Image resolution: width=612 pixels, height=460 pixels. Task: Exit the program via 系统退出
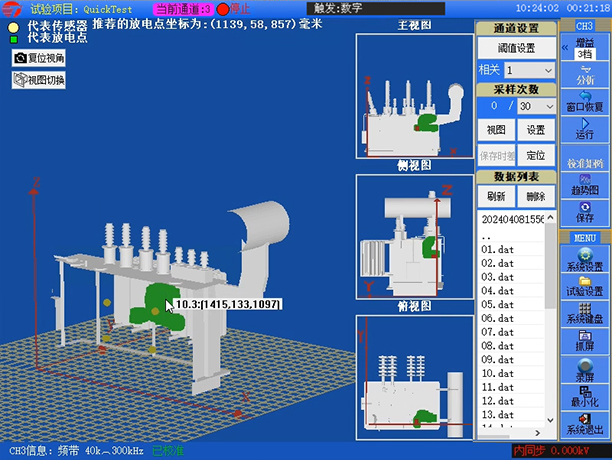pos(585,423)
